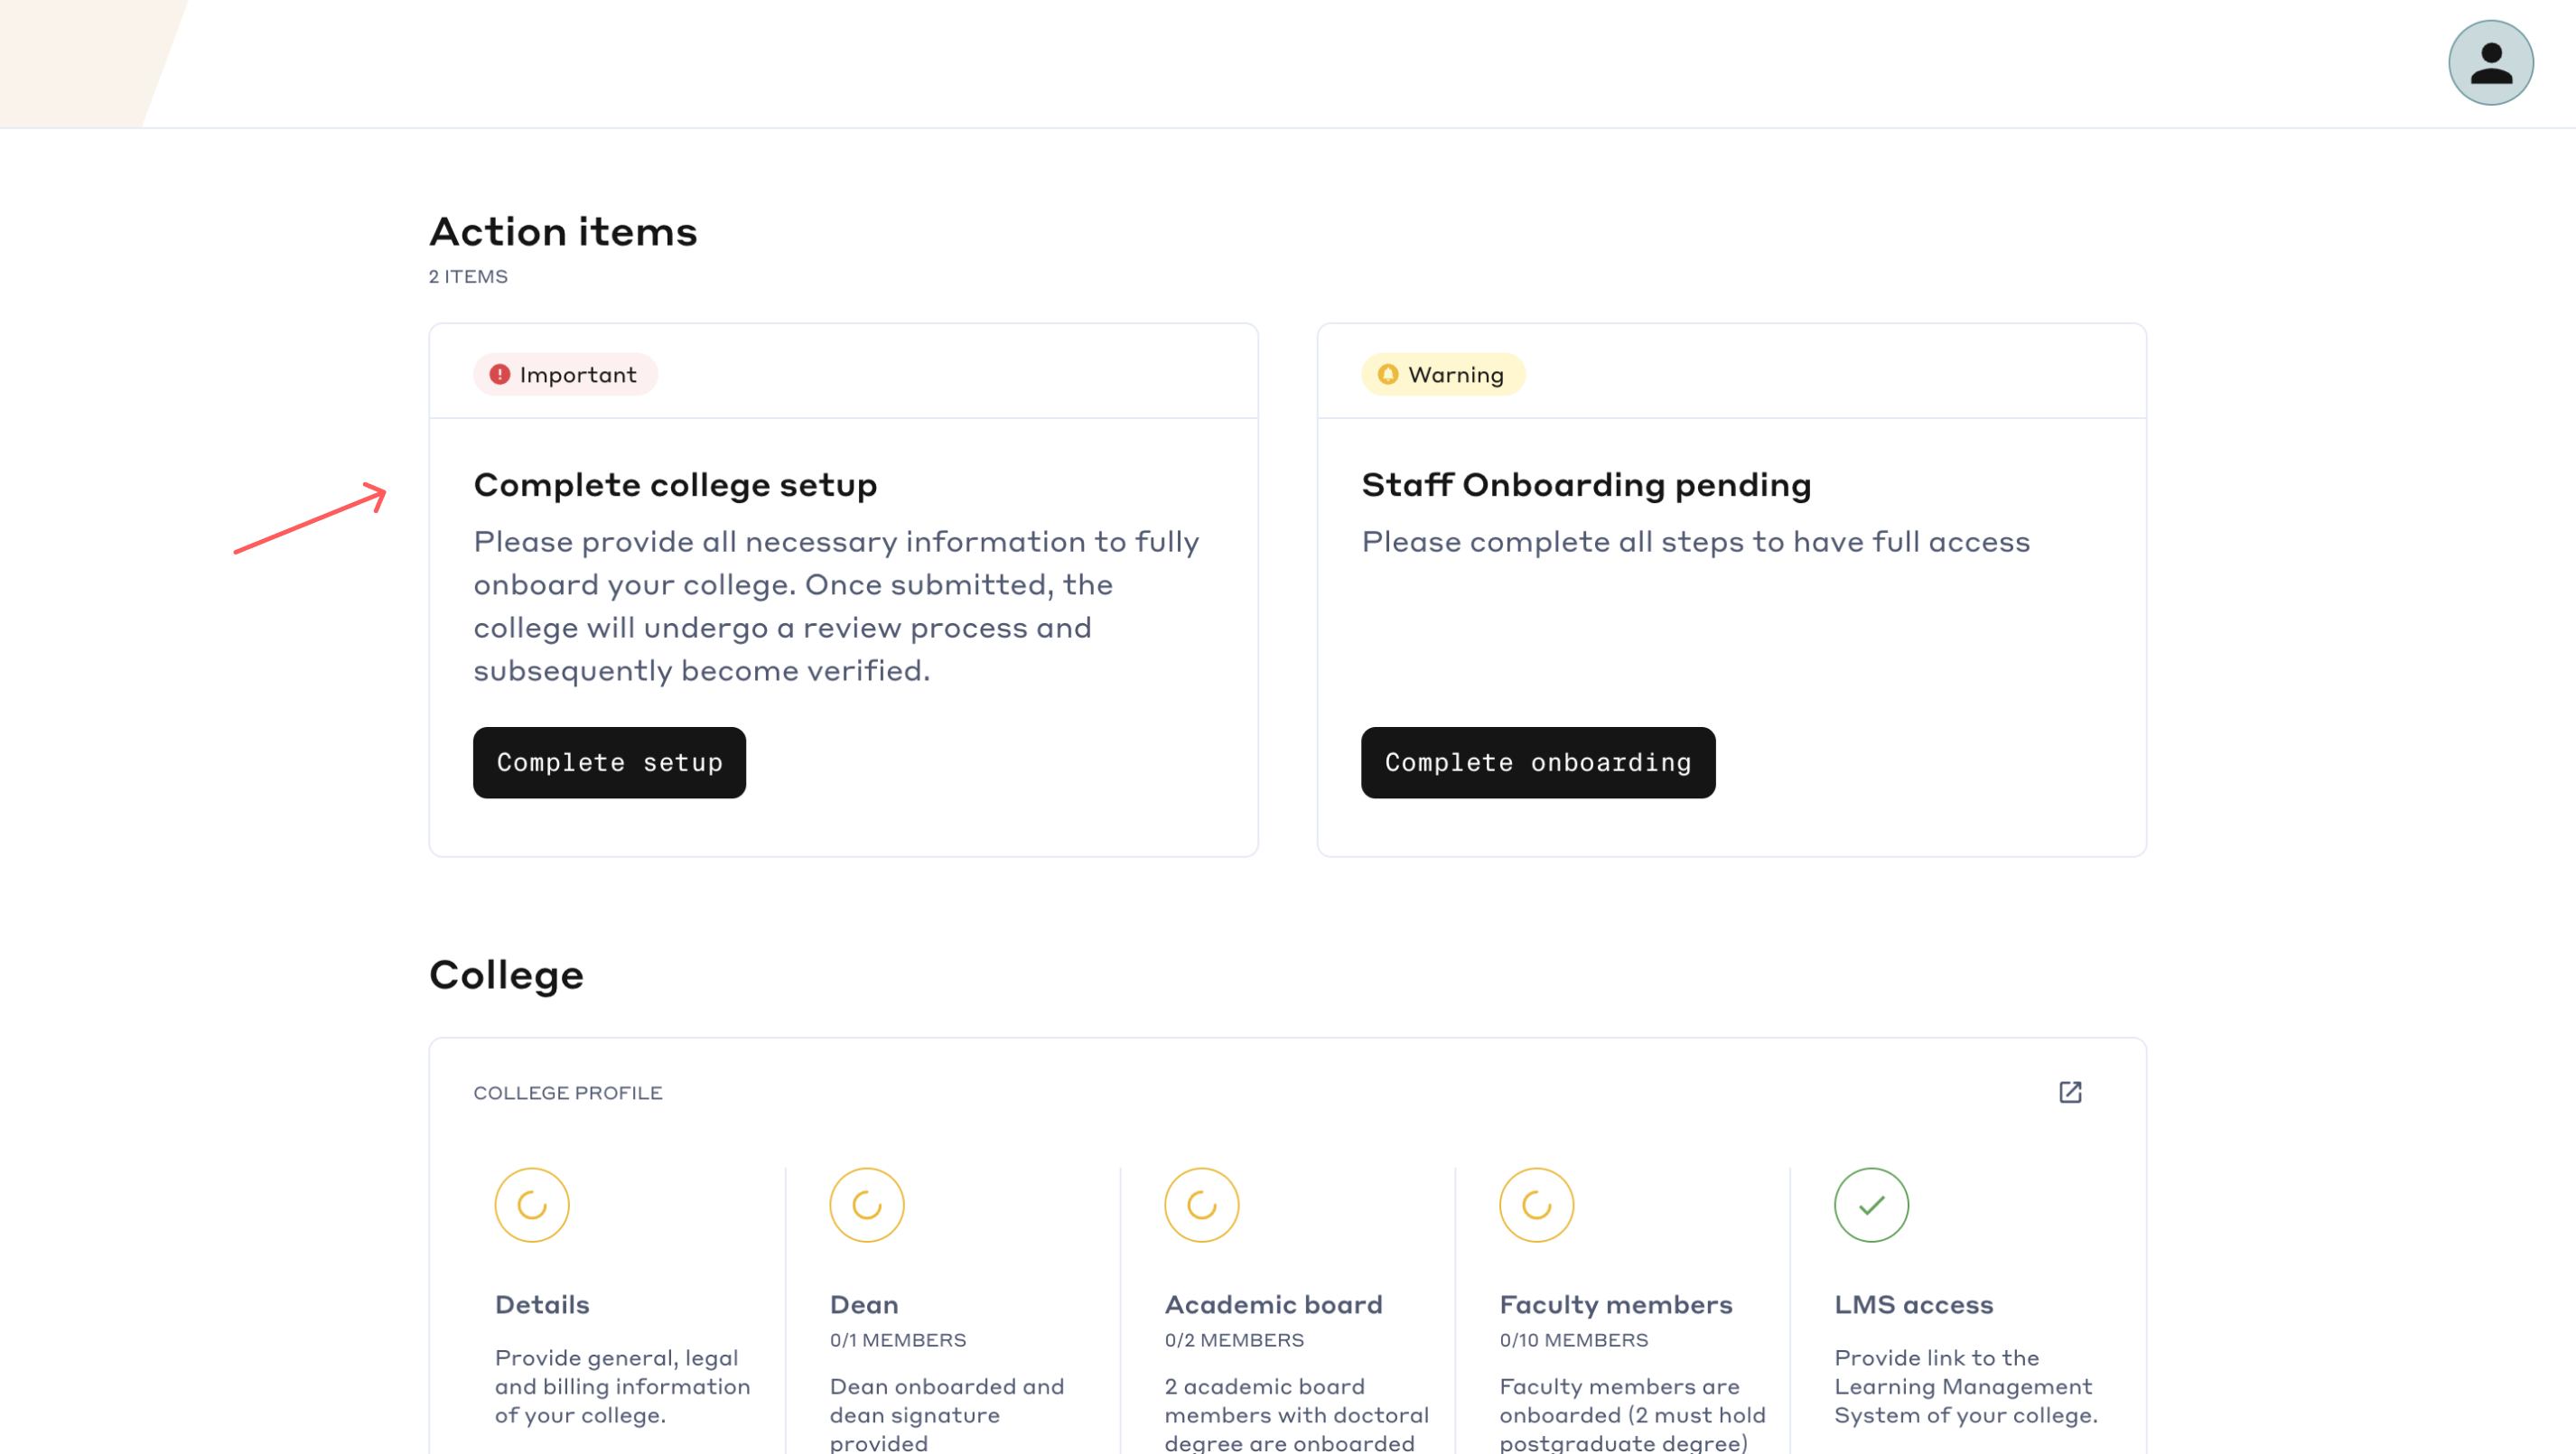
Task: Open the Details section title
Action: pos(542,1305)
